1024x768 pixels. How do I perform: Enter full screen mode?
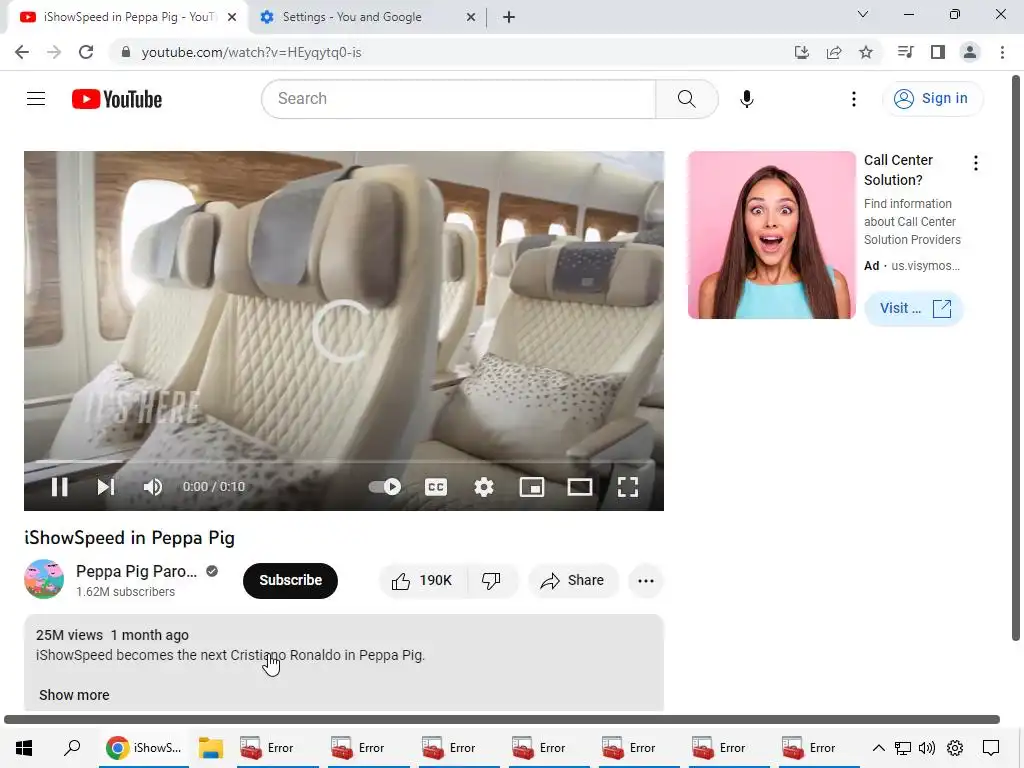coord(628,487)
